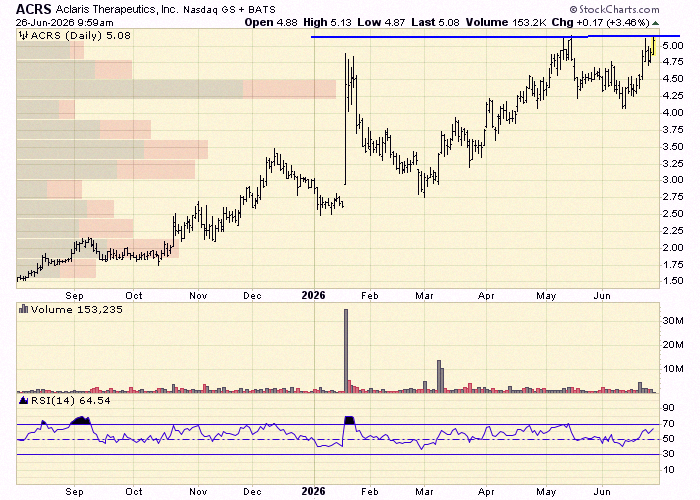Click the High 5.13 value
The width and height of the screenshot is (700, 500).
[327, 22]
